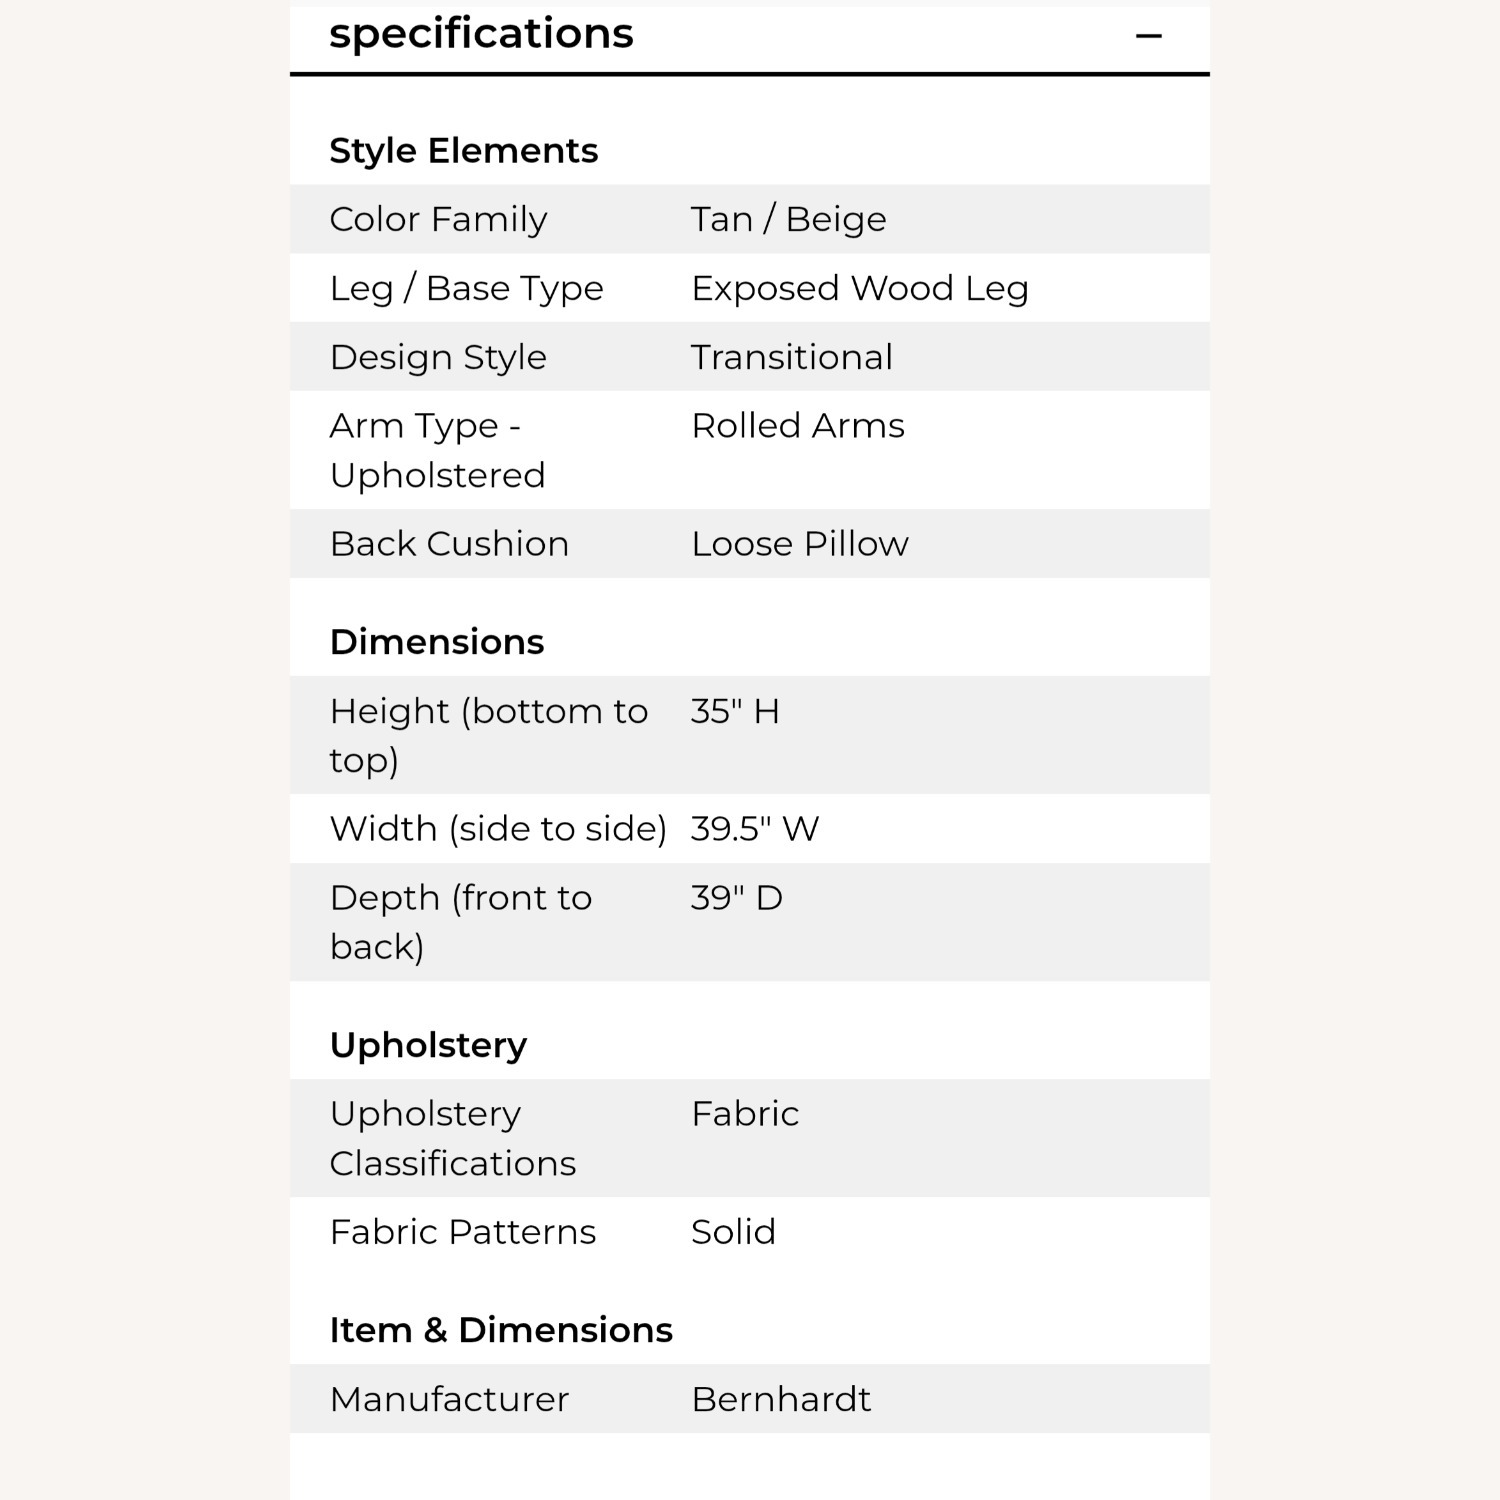The width and height of the screenshot is (1500, 1500).
Task: Select the Dimensions section heading
Action: click(x=436, y=642)
